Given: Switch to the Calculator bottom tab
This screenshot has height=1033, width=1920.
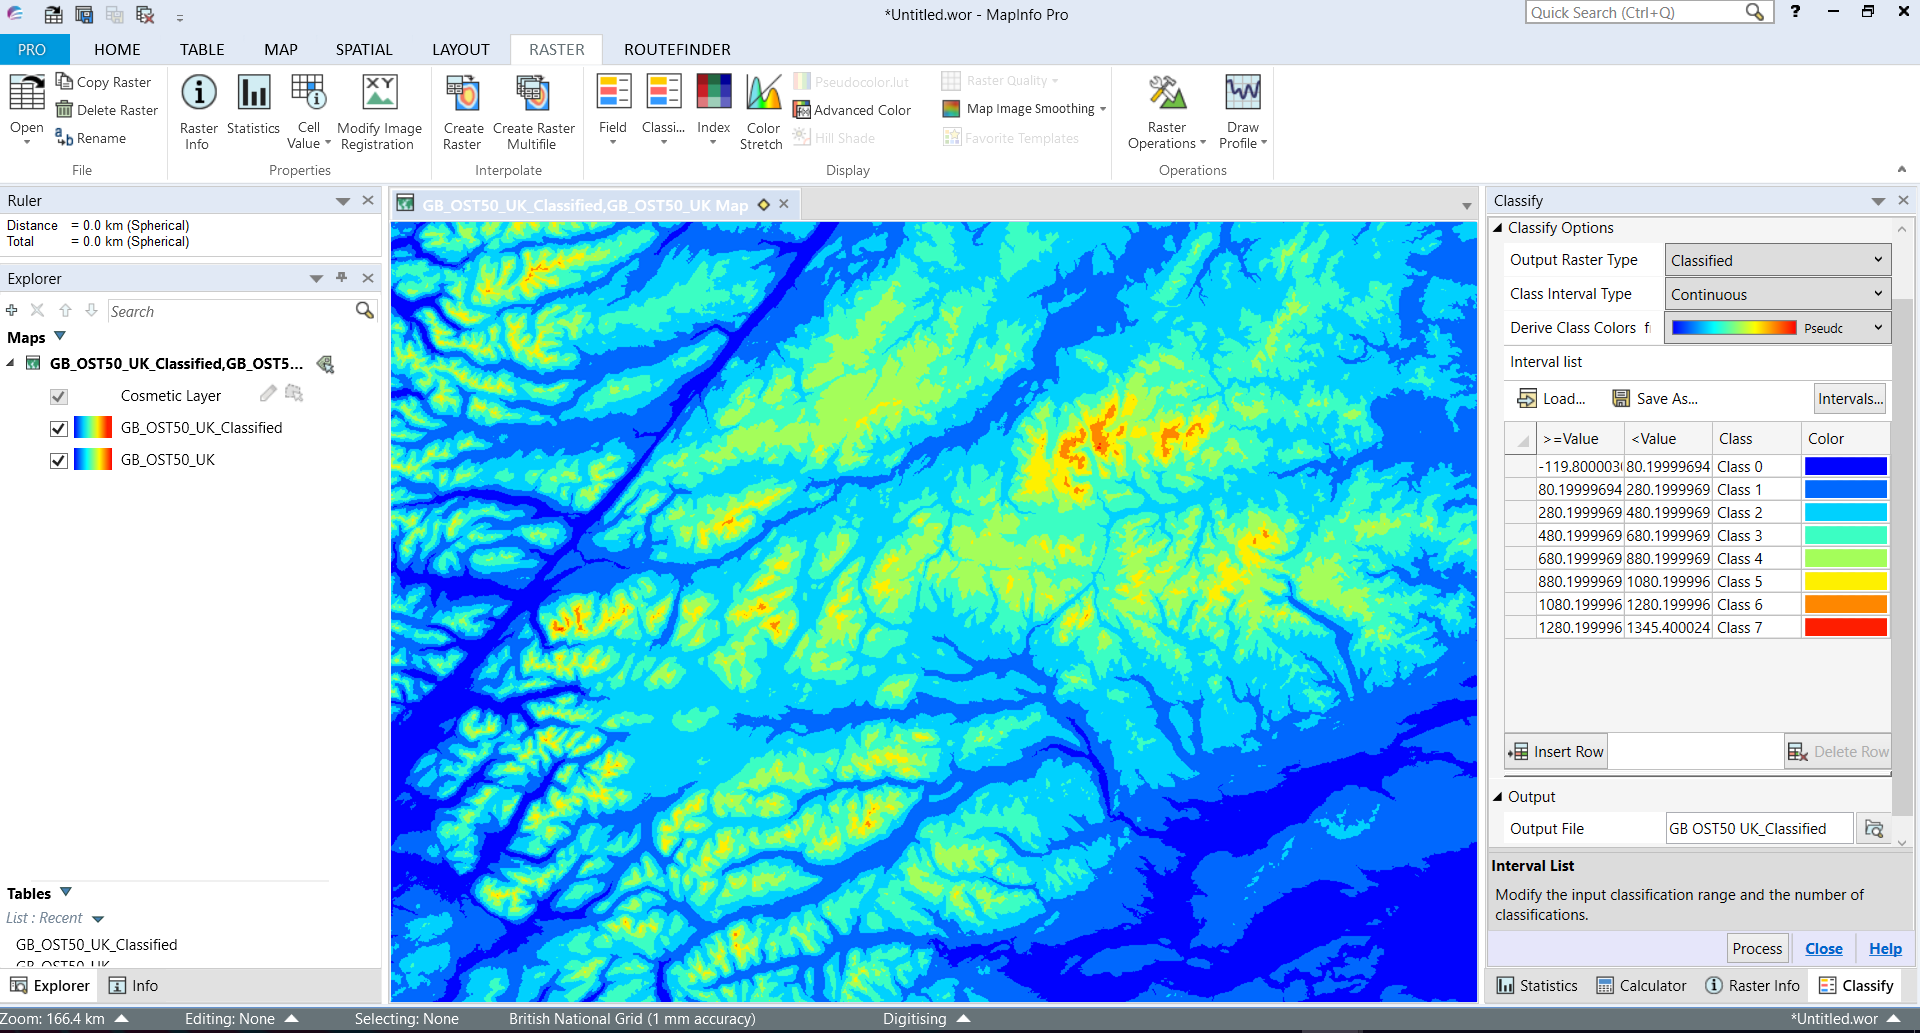Looking at the screenshot, I should coord(1641,986).
